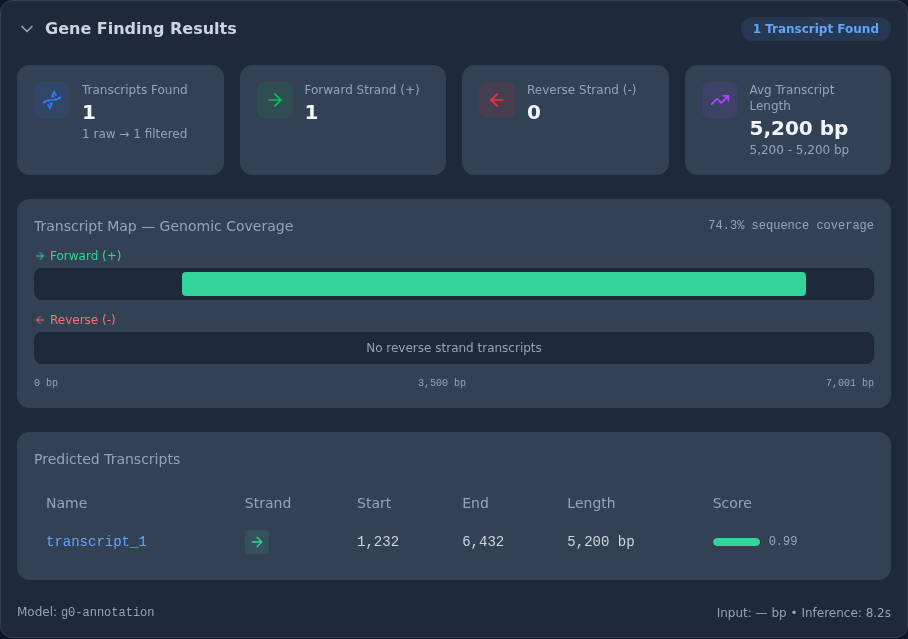Click the green forward strand transcript bar
The height and width of the screenshot is (639, 908).
(494, 284)
